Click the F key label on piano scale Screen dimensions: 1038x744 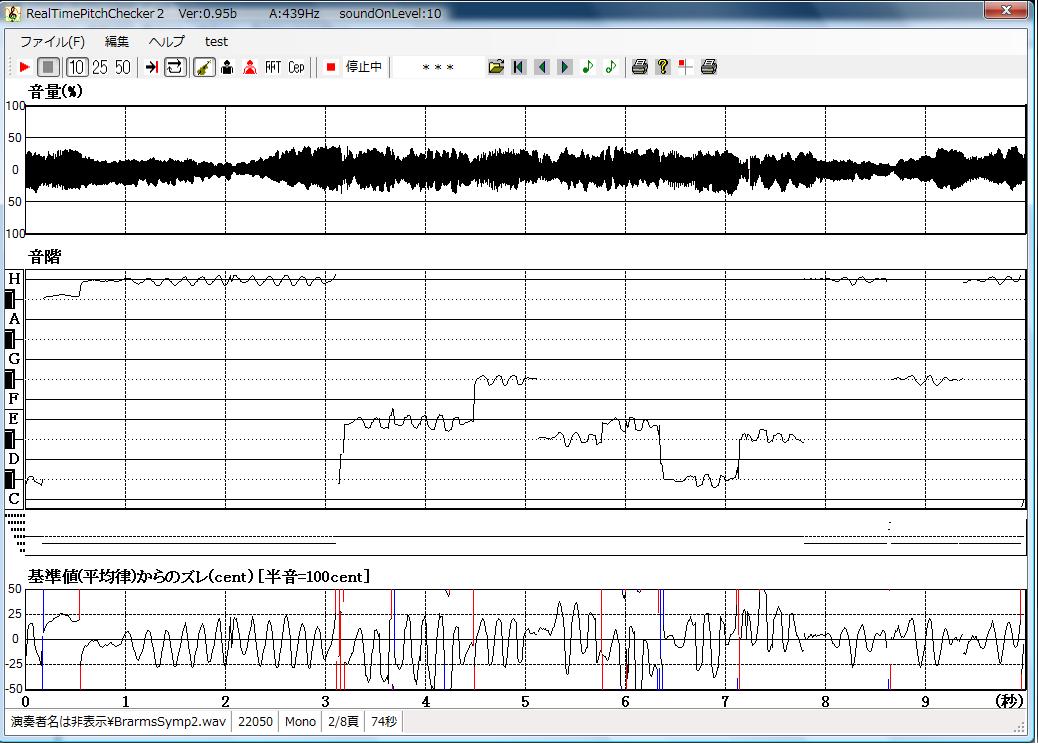point(14,398)
